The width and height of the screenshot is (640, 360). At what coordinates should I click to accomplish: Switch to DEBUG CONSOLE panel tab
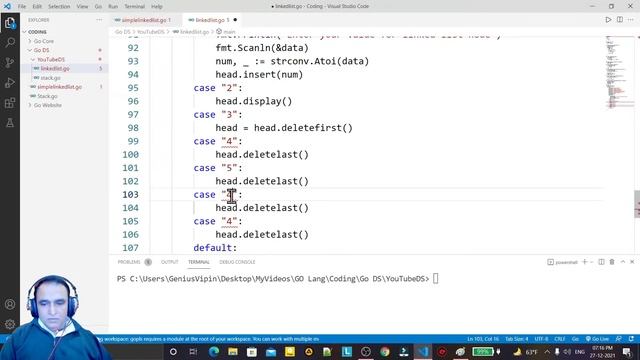pyautogui.click(x=237, y=262)
